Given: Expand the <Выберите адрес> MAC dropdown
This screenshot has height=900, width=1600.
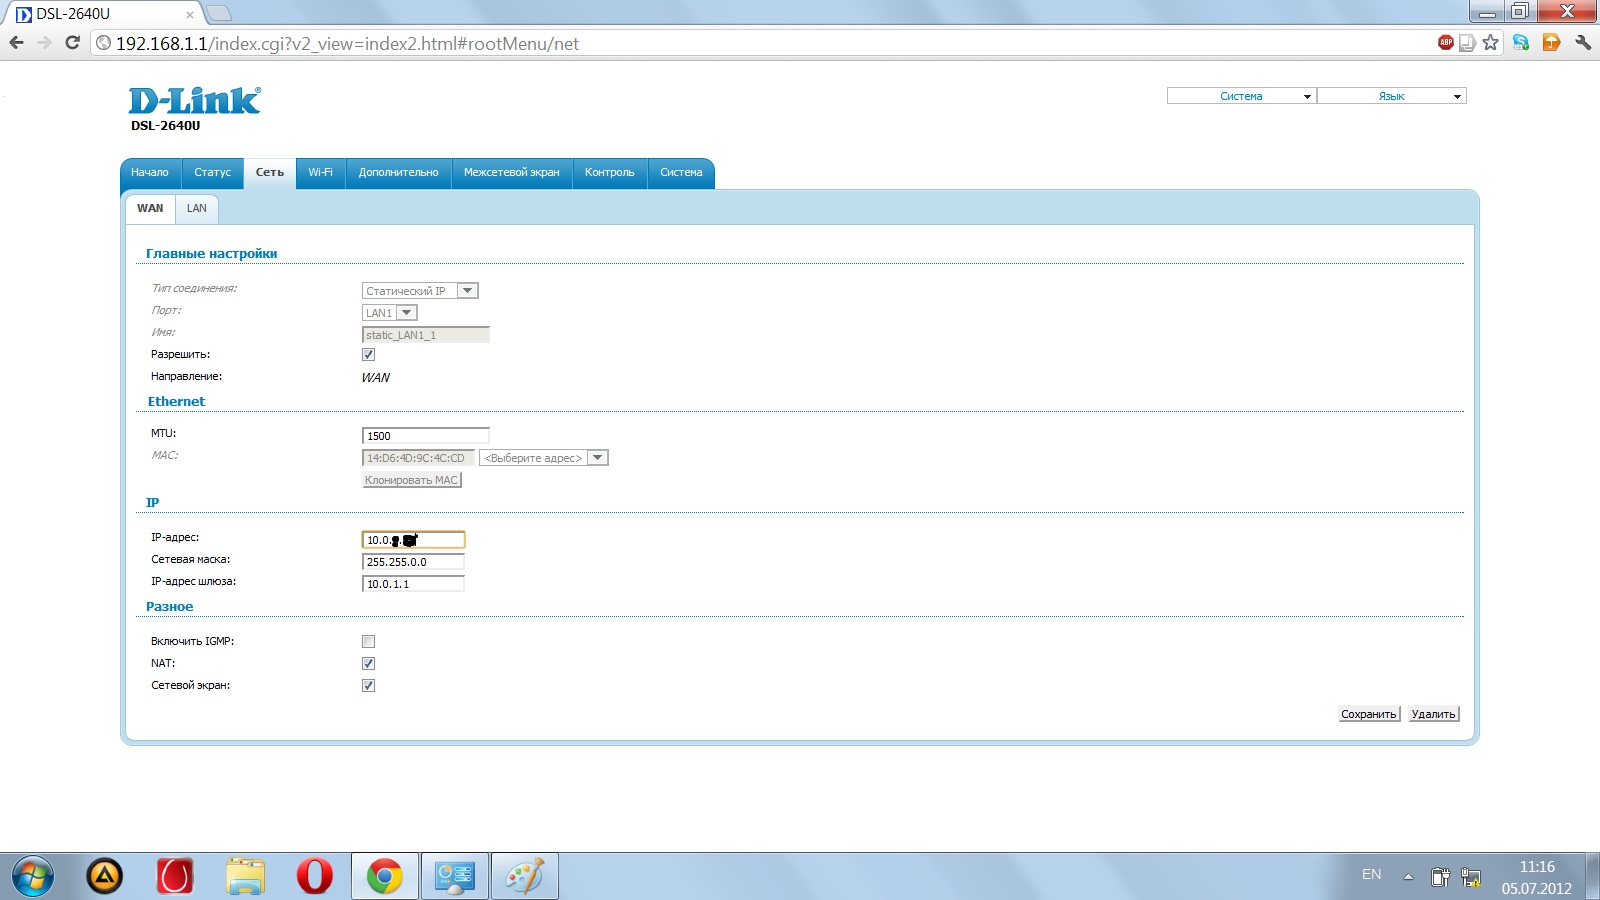Looking at the screenshot, I should [x=544, y=458].
